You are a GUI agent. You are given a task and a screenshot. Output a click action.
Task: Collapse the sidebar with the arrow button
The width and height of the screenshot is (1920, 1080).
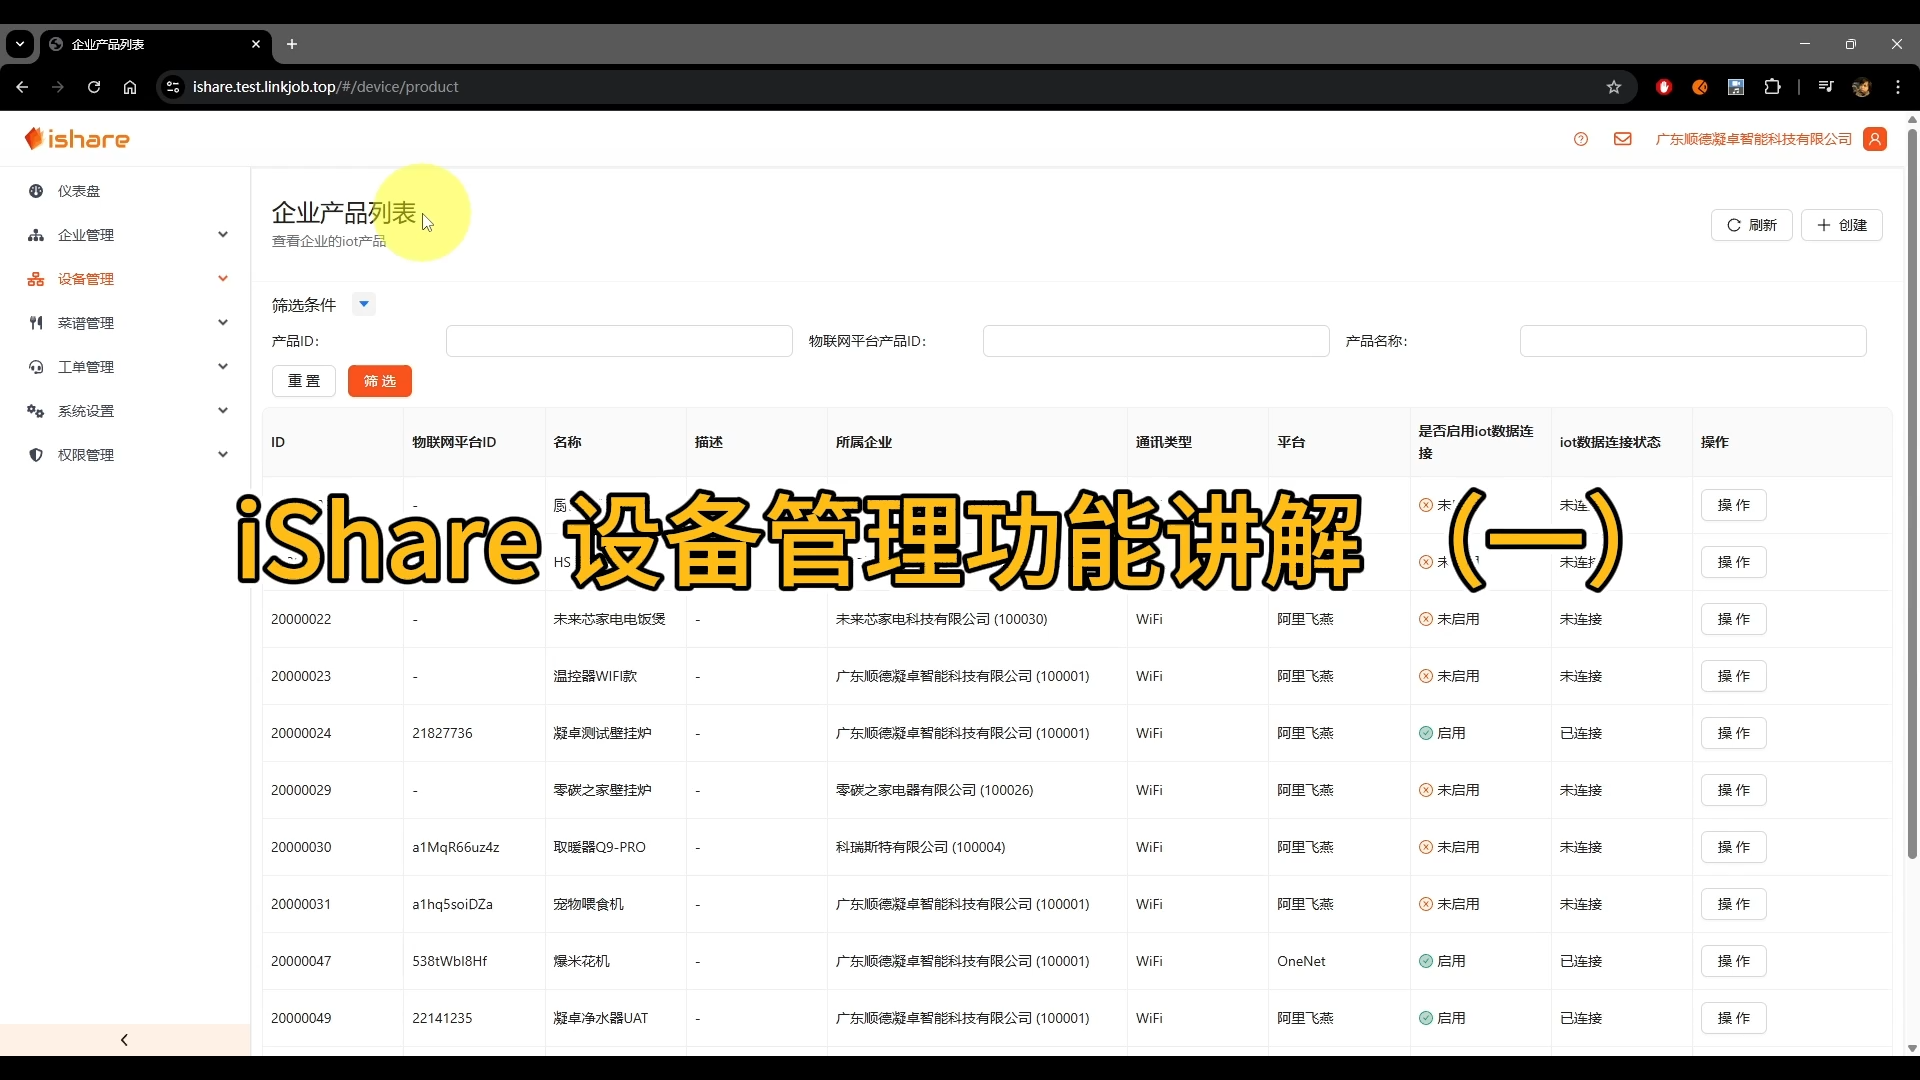[x=123, y=1039]
